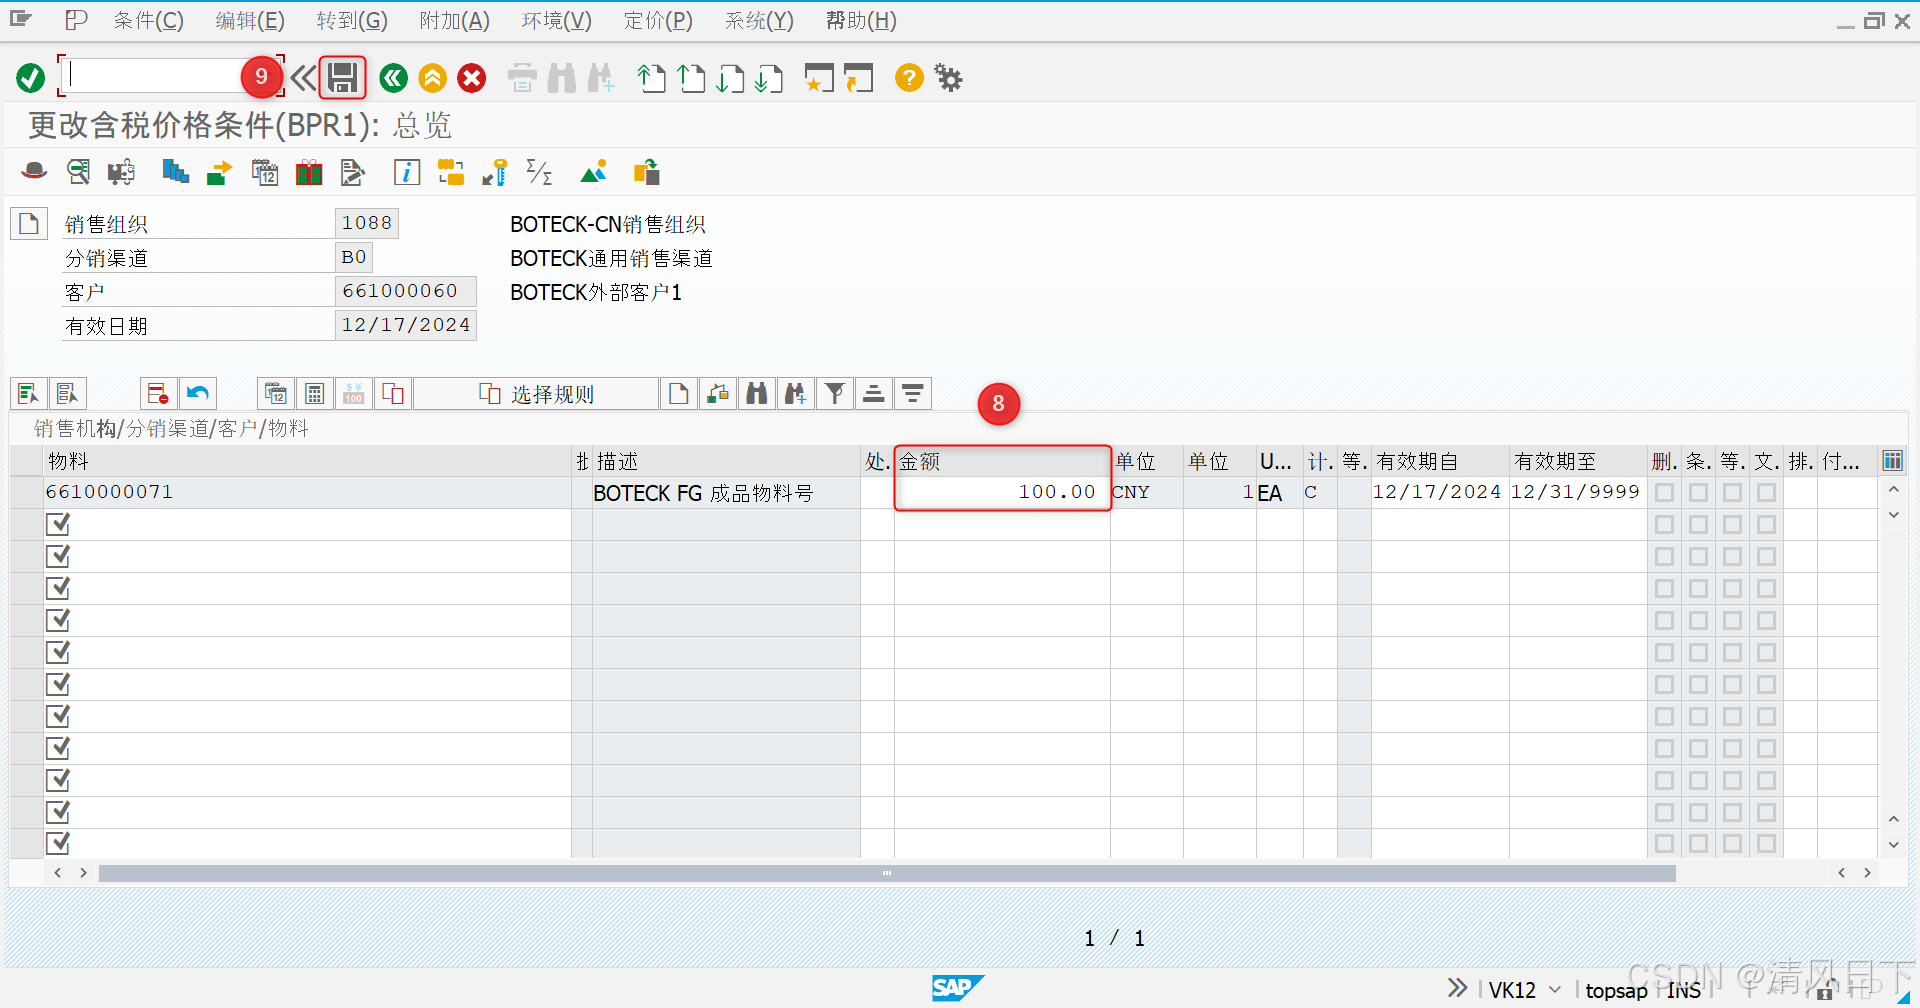Click the Print icon in the toolbar

pyautogui.click(x=522, y=78)
